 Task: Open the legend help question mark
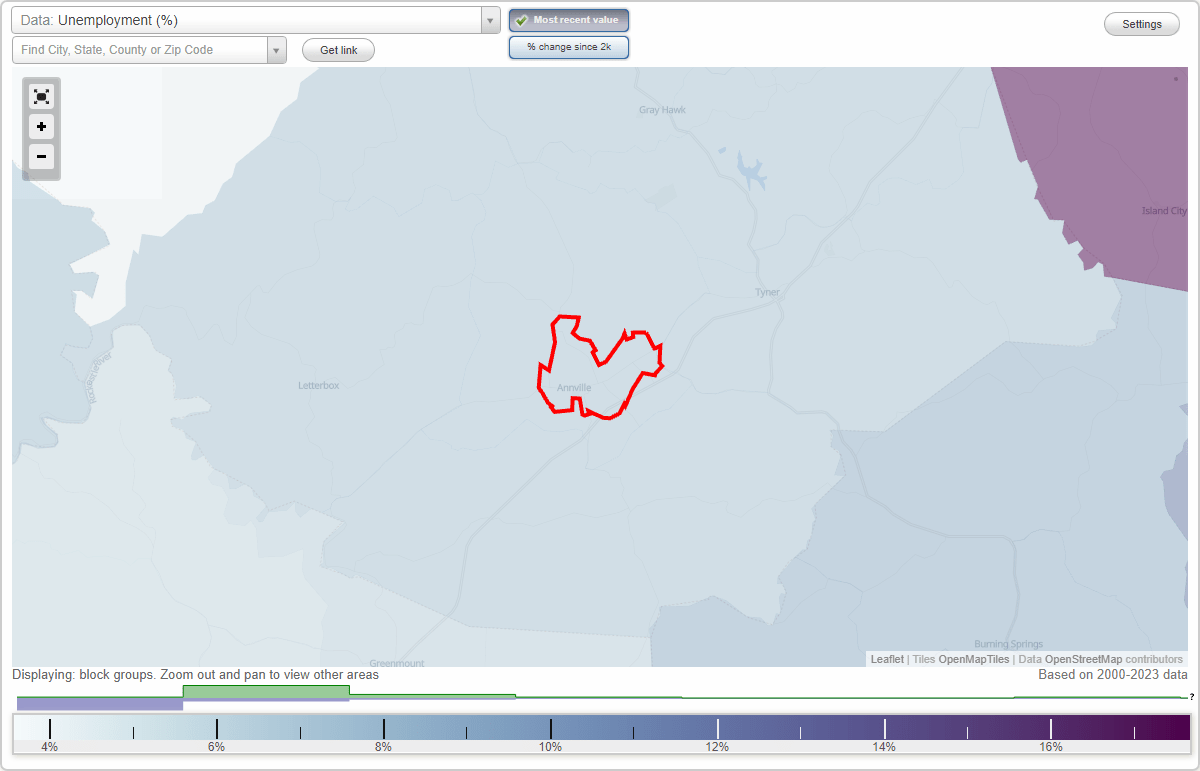[x=1191, y=697]
